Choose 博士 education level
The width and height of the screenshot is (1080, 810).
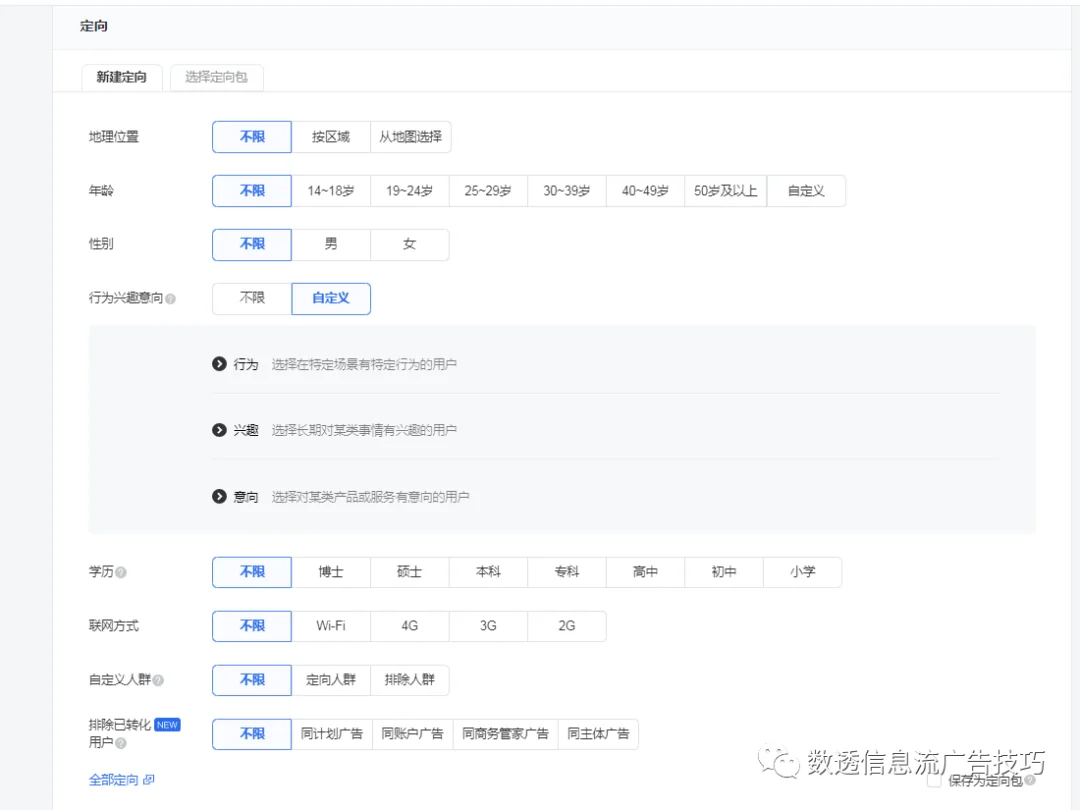(x=331, y=572)
